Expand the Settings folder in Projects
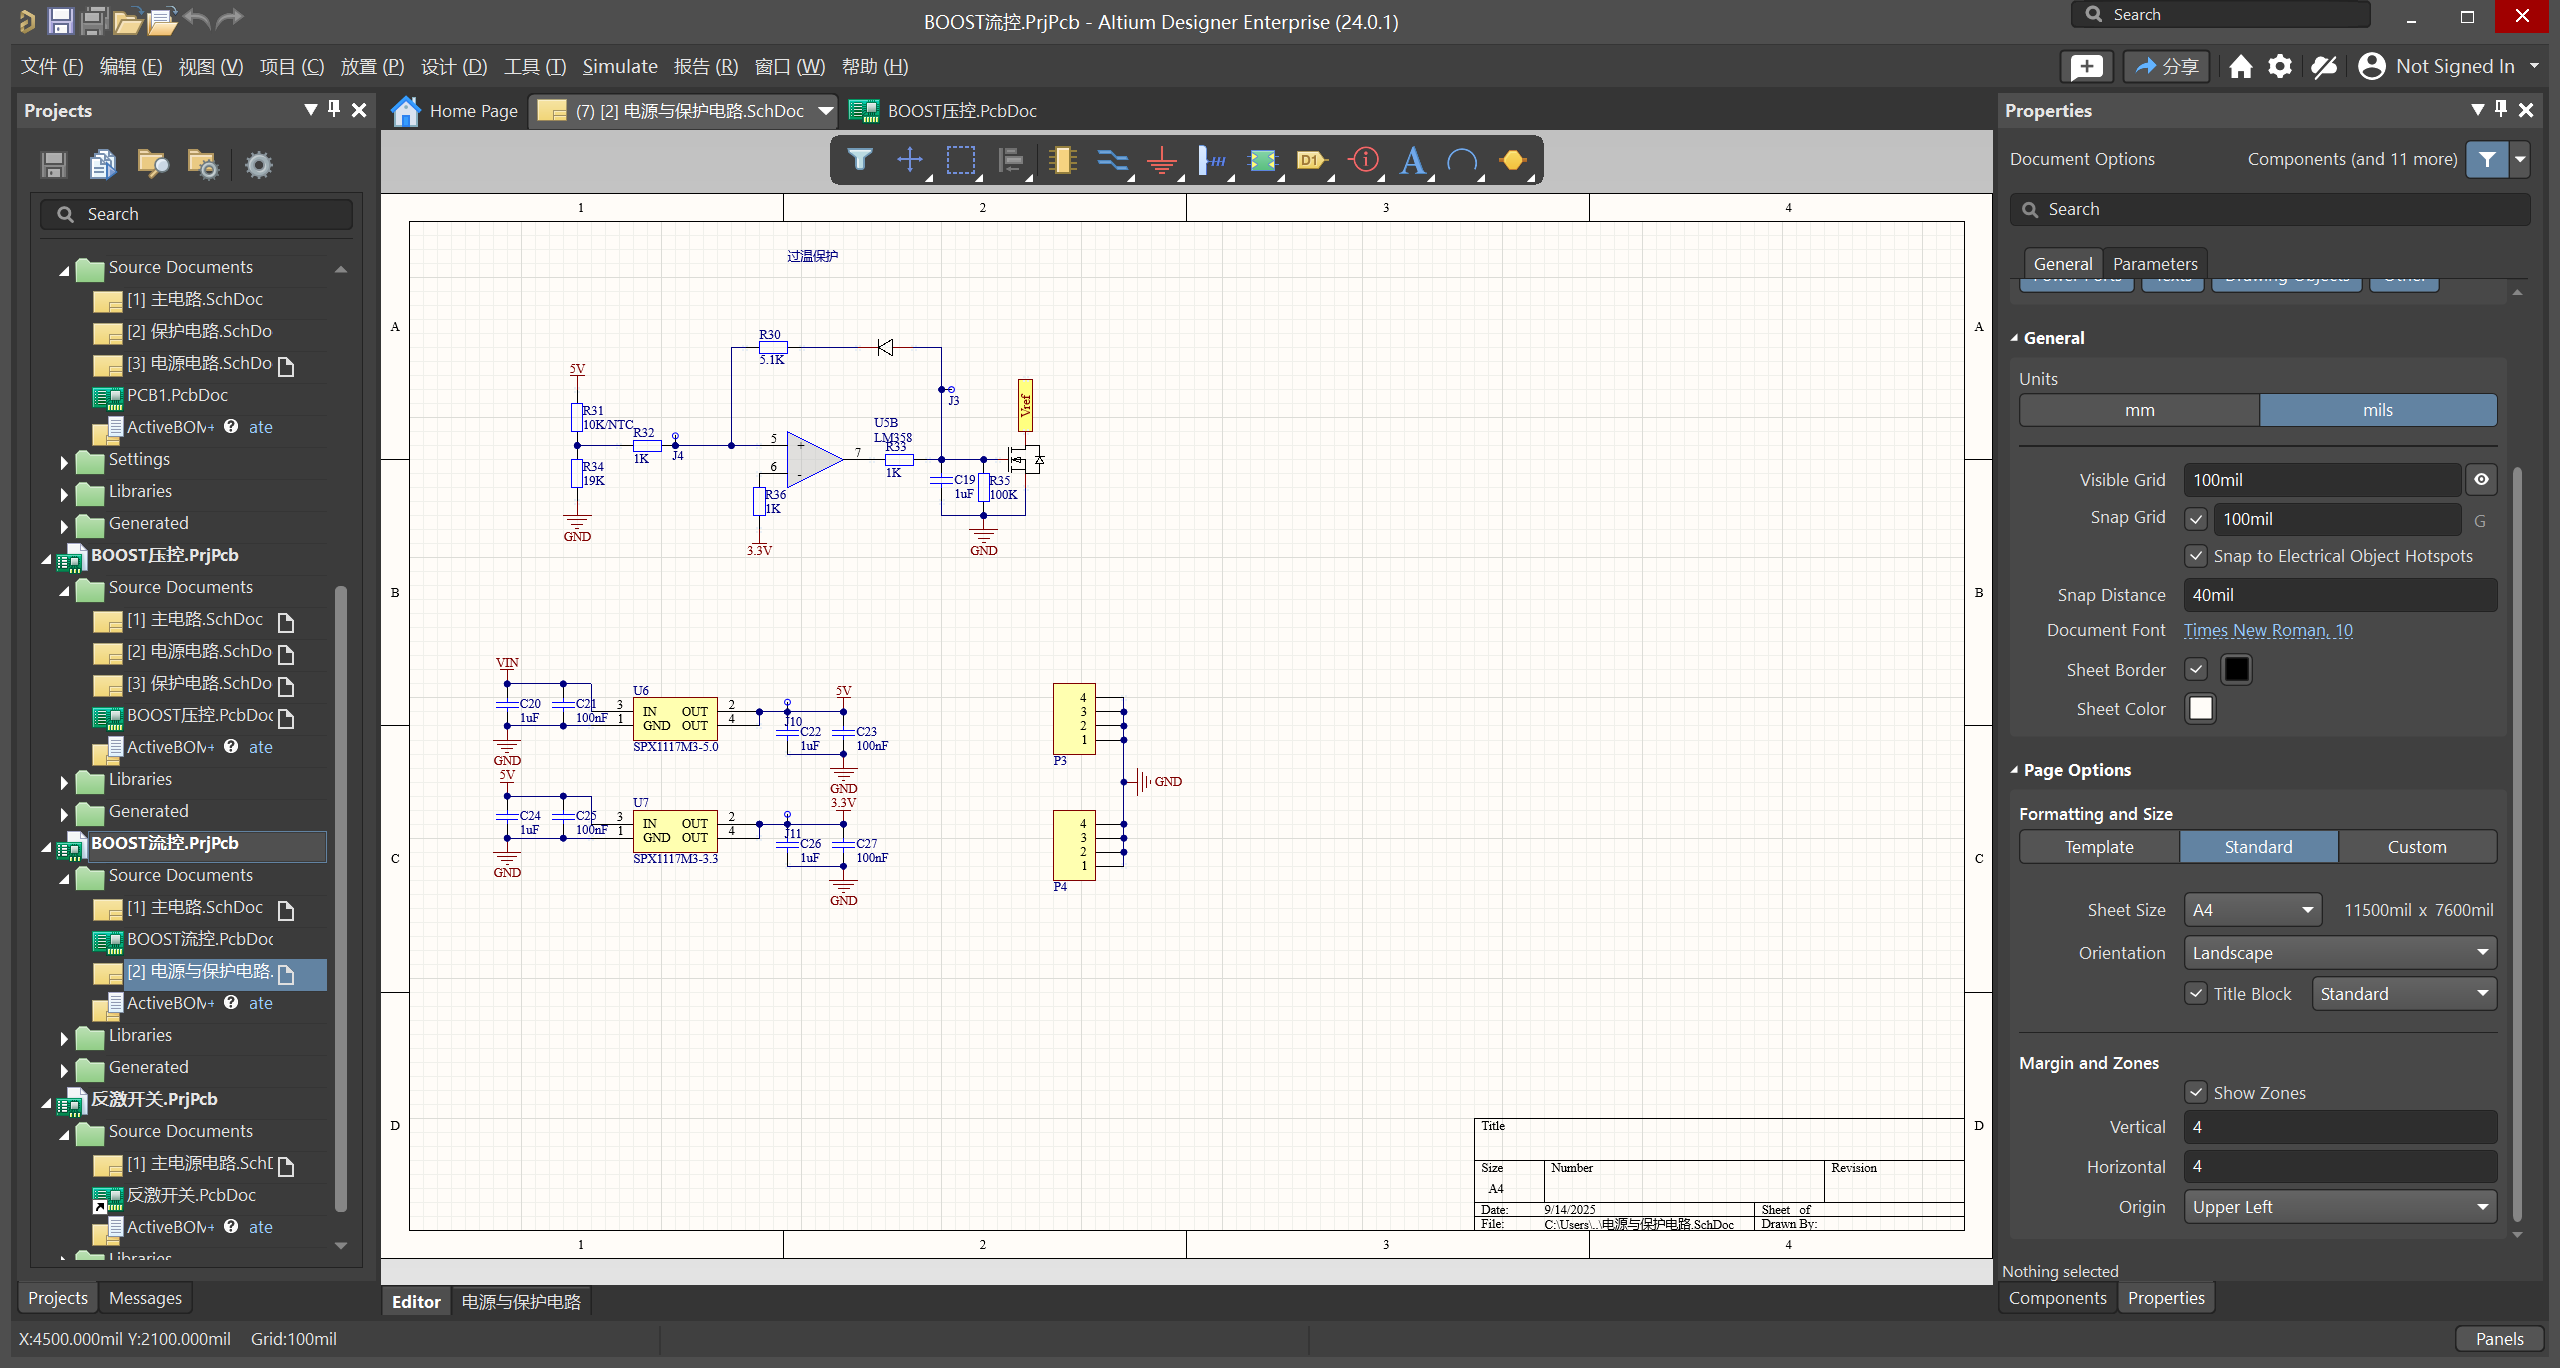Image resolution: width=2560 pixels, height=1368 pixels. coord(65,461)
